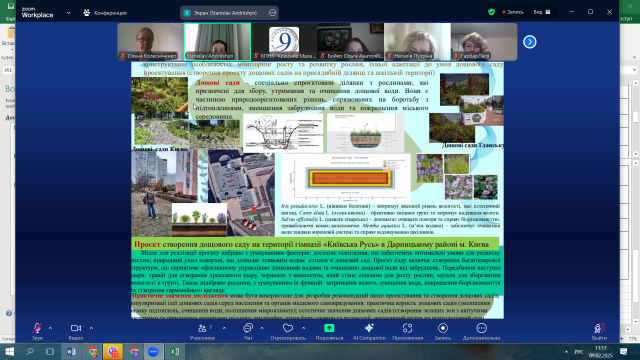Open Zoom Workplace menu dropdown arrow
640x360 pixels.
pyautogui.click(x=69, y=13)
